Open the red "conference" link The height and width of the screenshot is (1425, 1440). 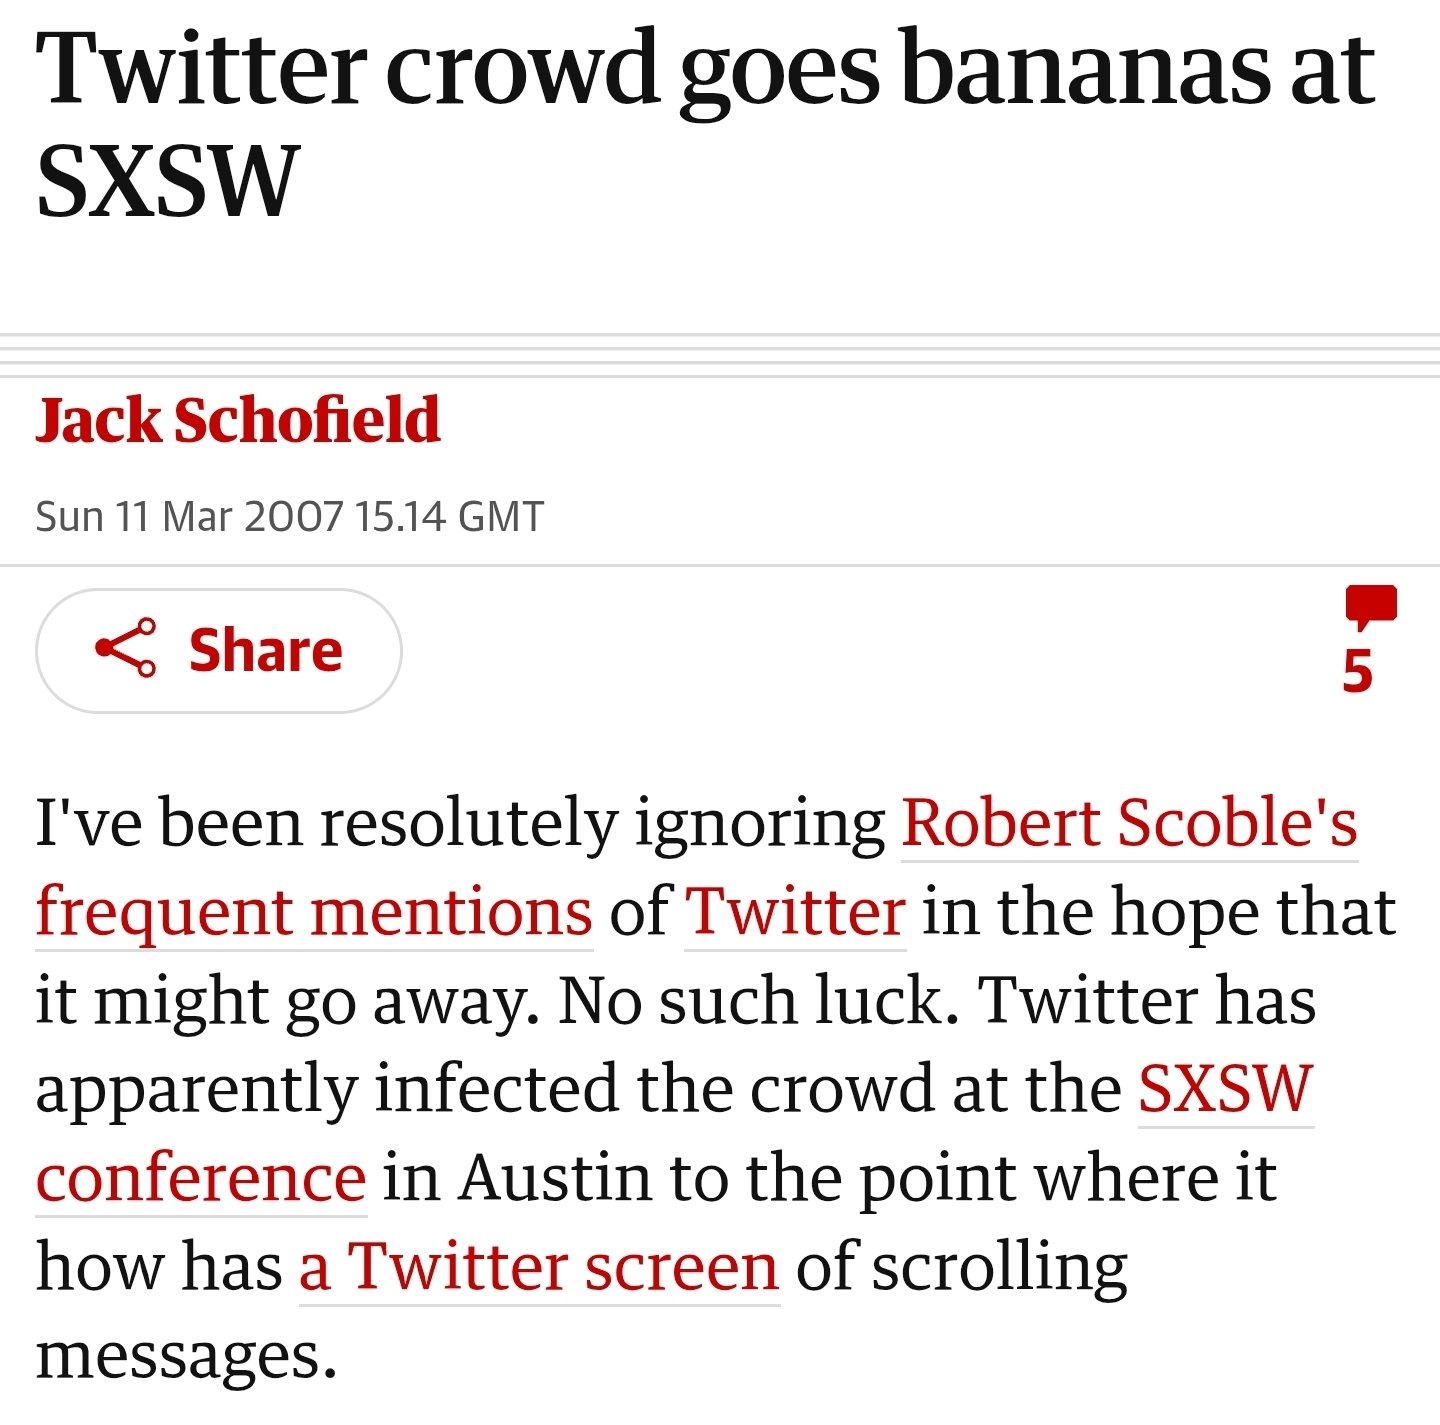coord(201,1178)
